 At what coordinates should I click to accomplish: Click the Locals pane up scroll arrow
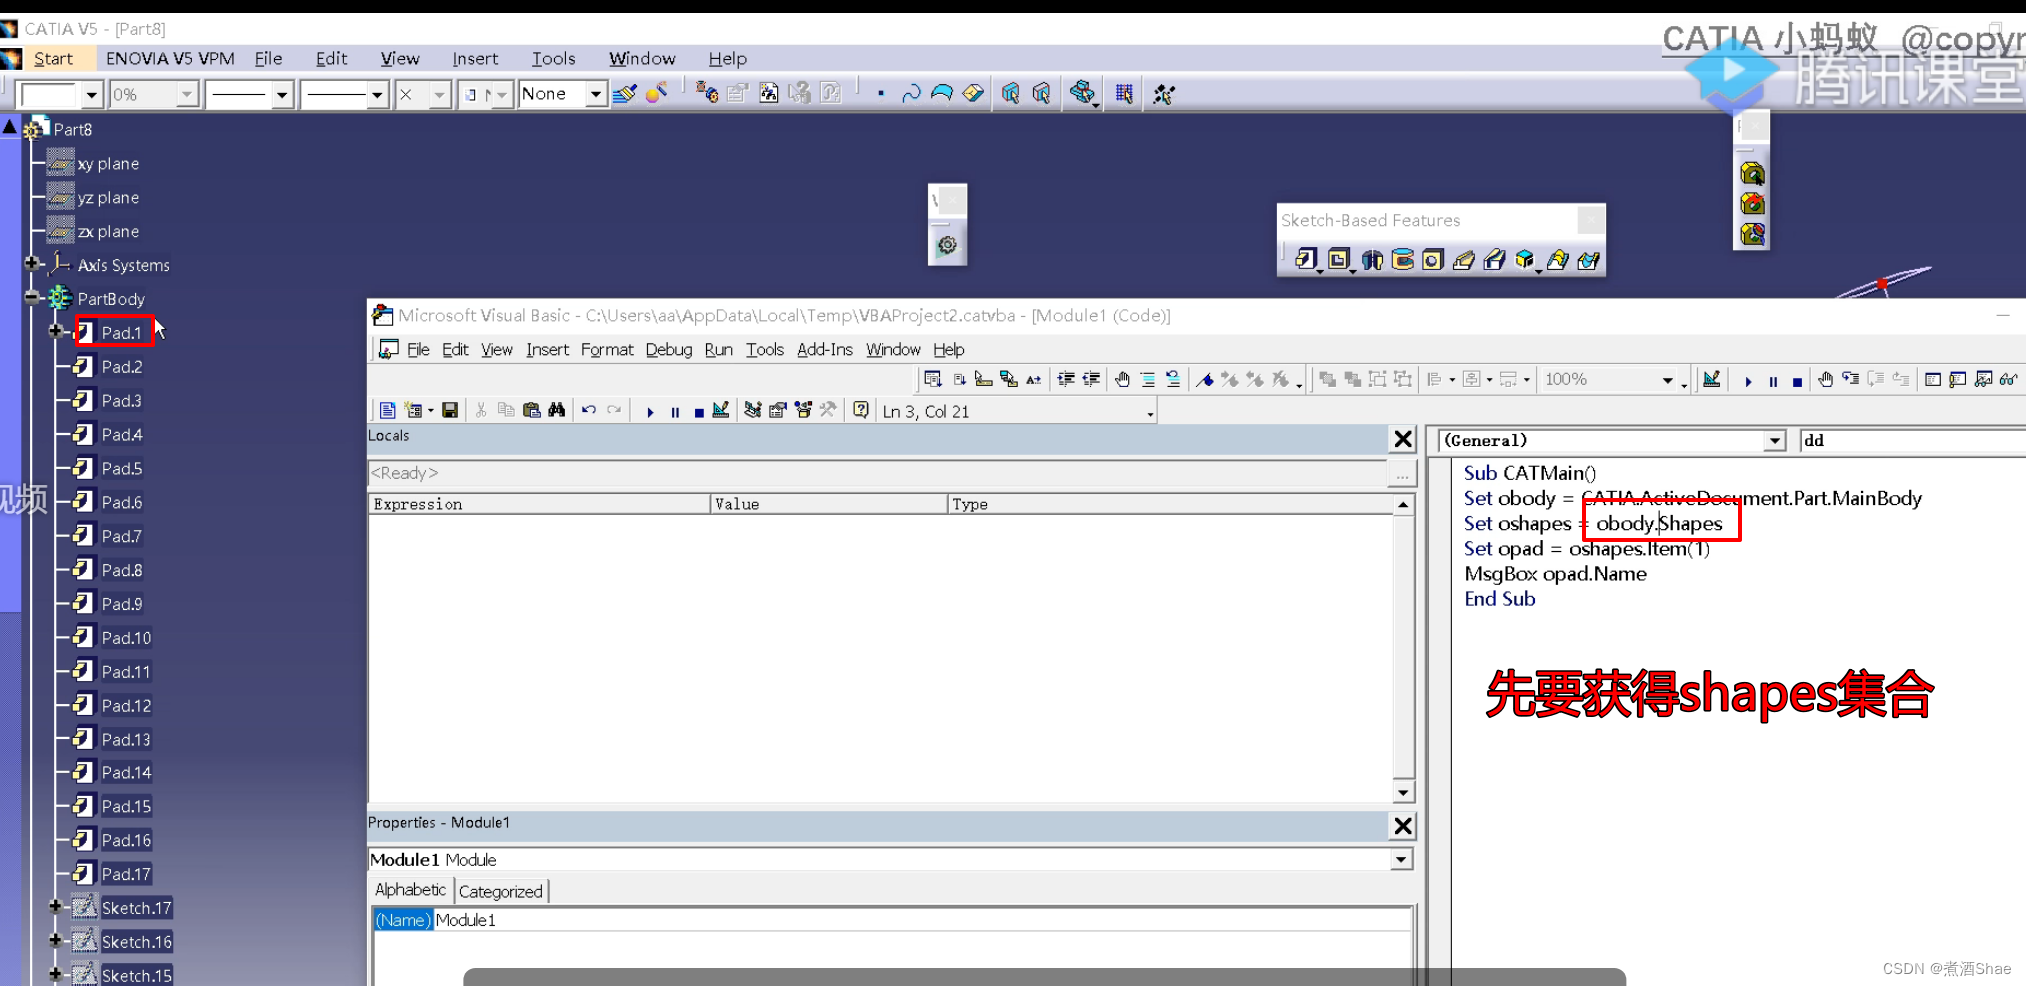point(1403,505)
